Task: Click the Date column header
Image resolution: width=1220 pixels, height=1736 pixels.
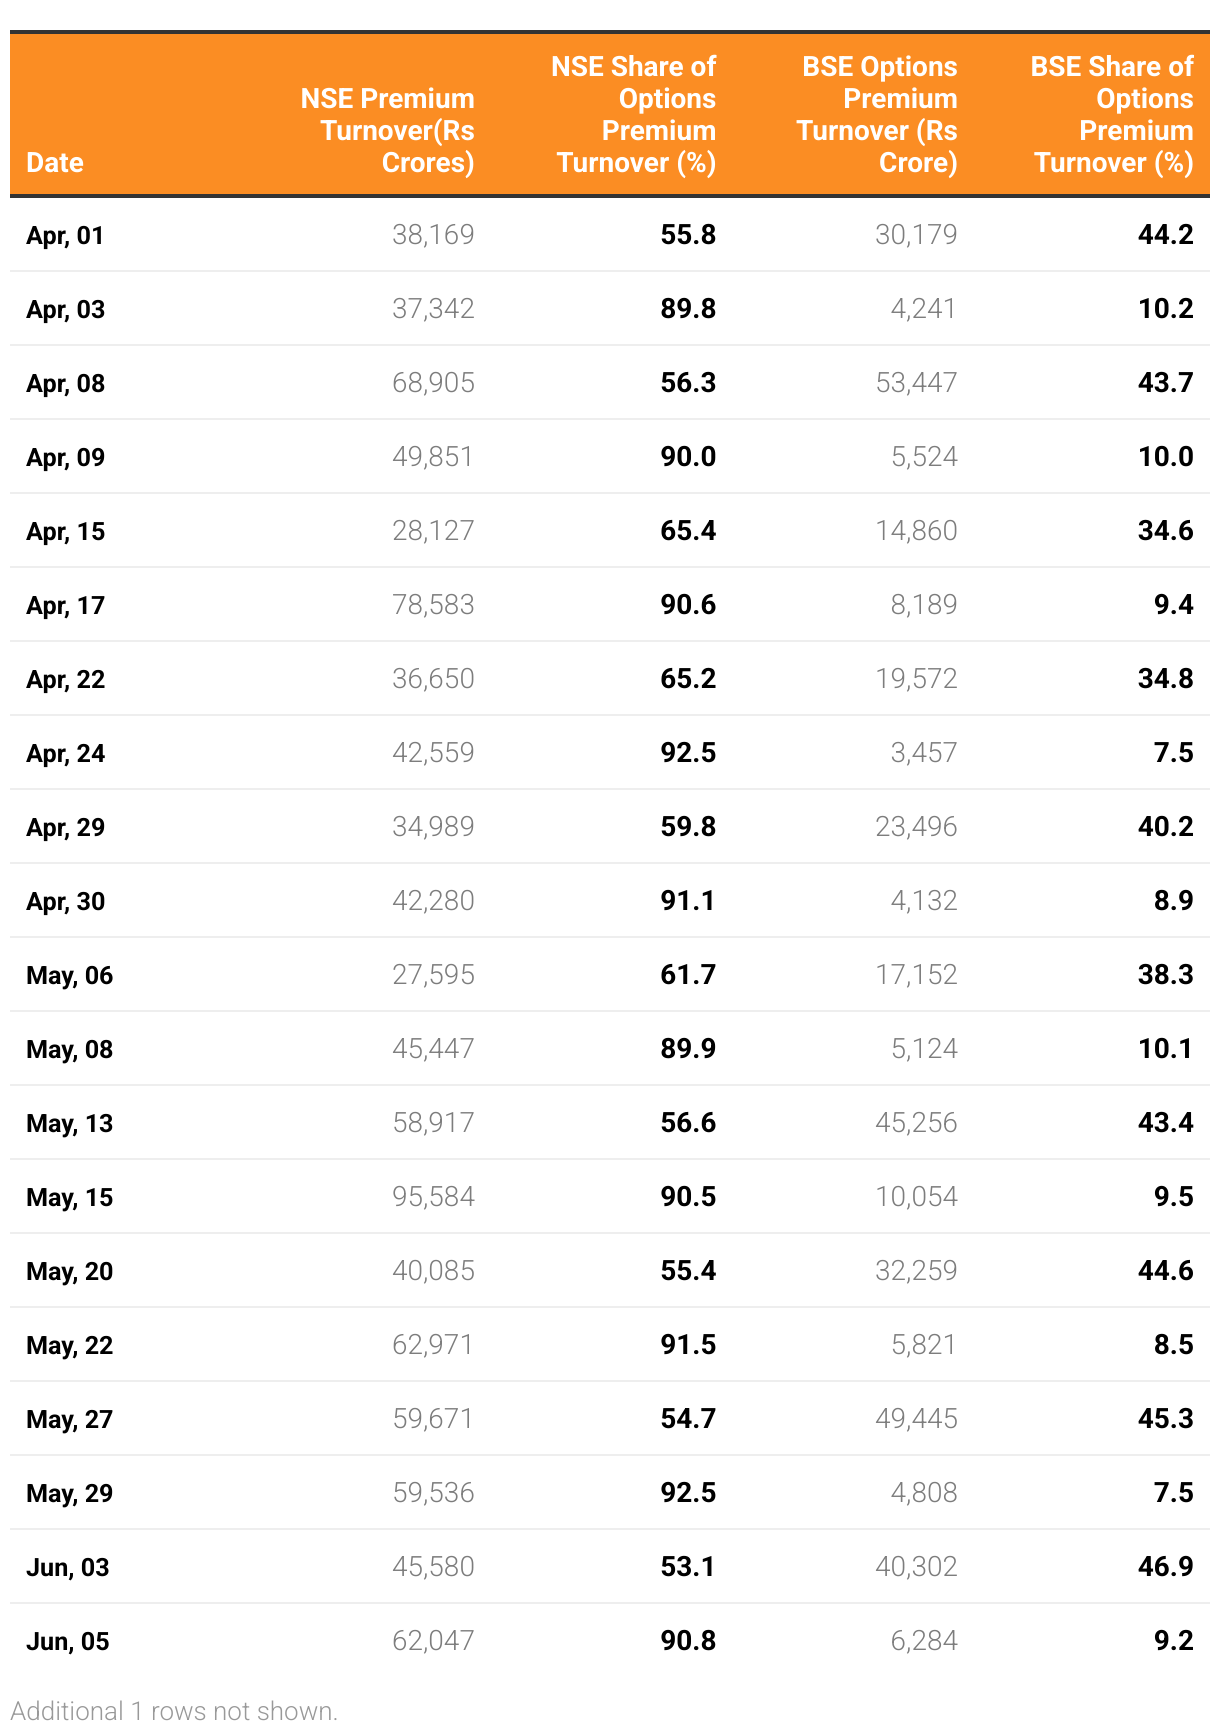Action: (55, 163)
